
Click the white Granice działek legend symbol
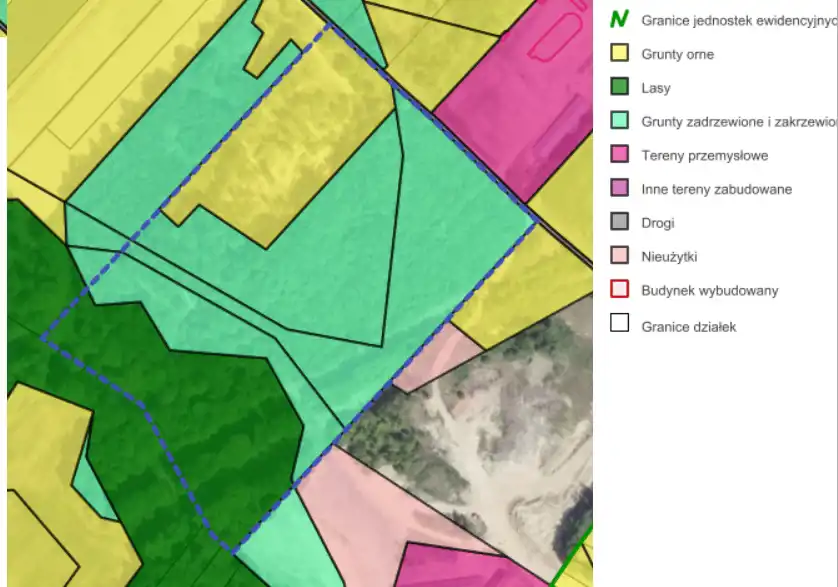(620, 324)
